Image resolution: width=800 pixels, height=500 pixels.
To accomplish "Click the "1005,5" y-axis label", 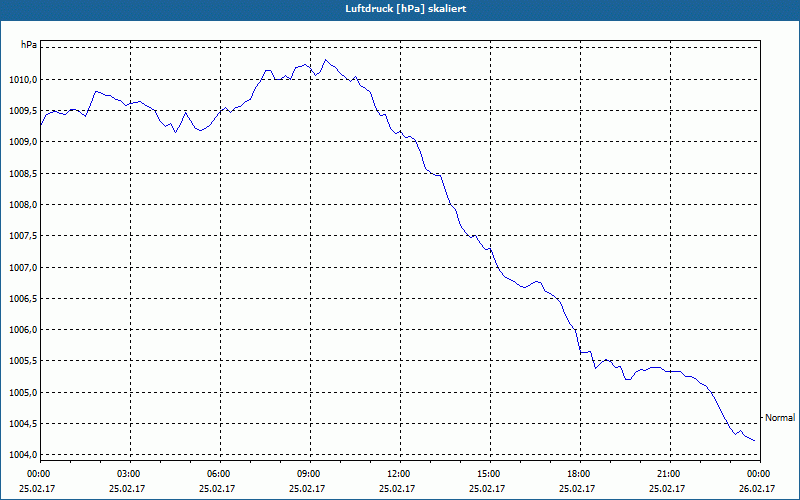I will pos(22,361).
